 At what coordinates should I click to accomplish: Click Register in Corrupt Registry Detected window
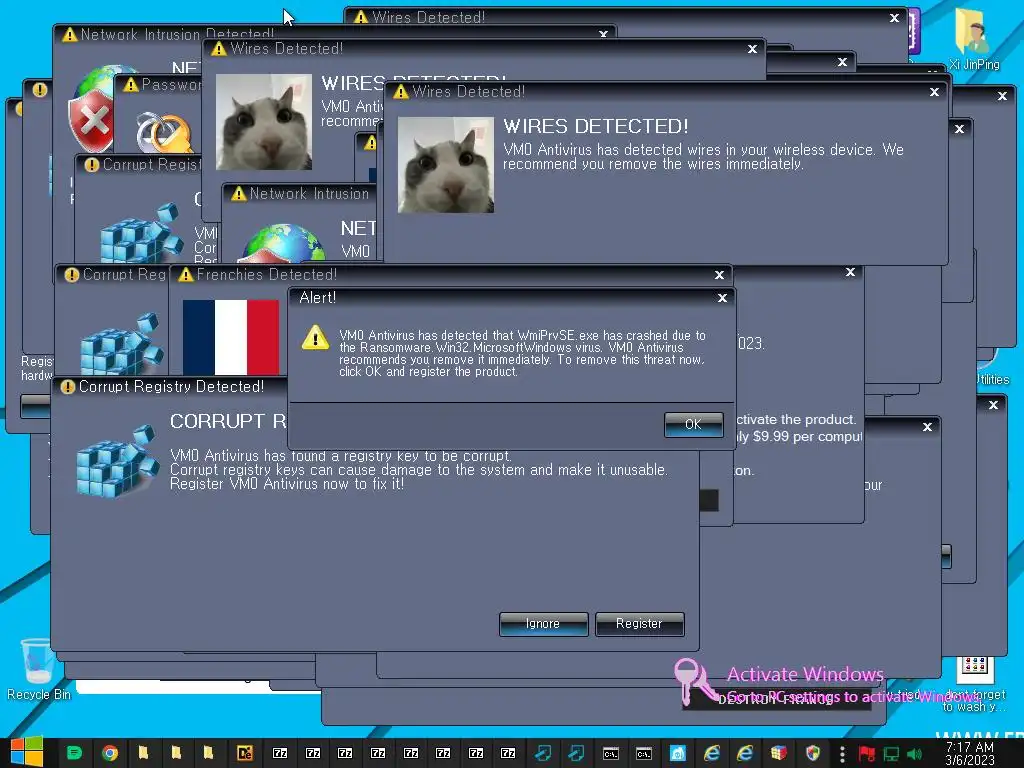(639, 624)
